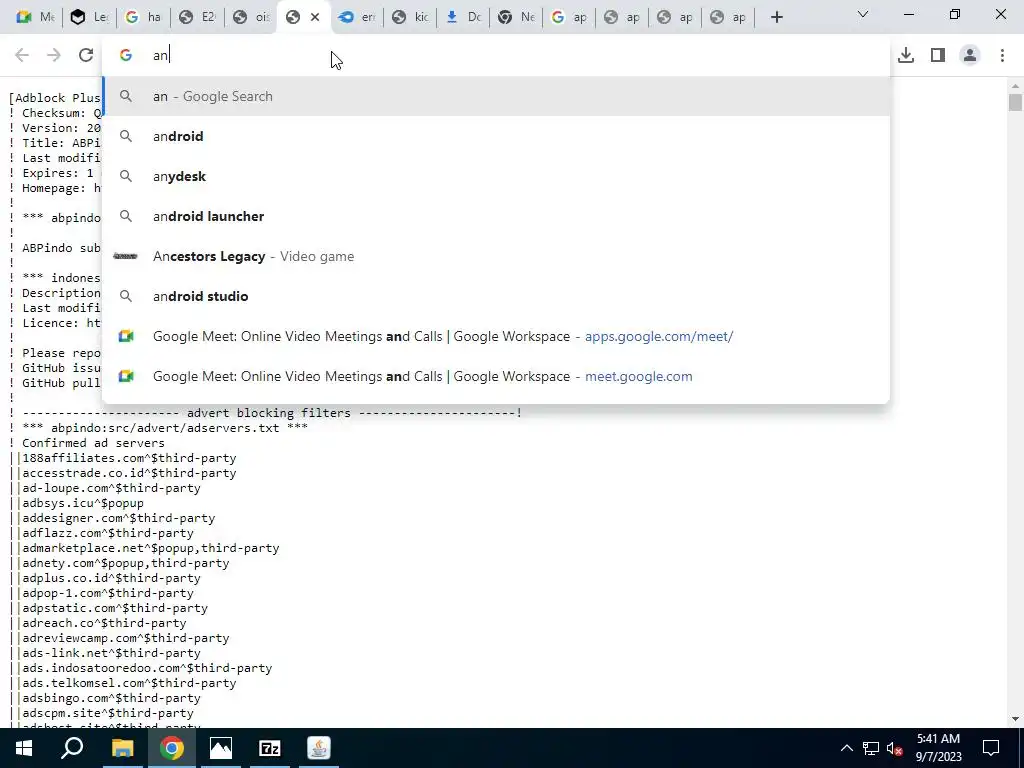Select the 'android studio' suggestion
Image resolution: width=1024 pixels, height=768 pixels.
(496, 296)
